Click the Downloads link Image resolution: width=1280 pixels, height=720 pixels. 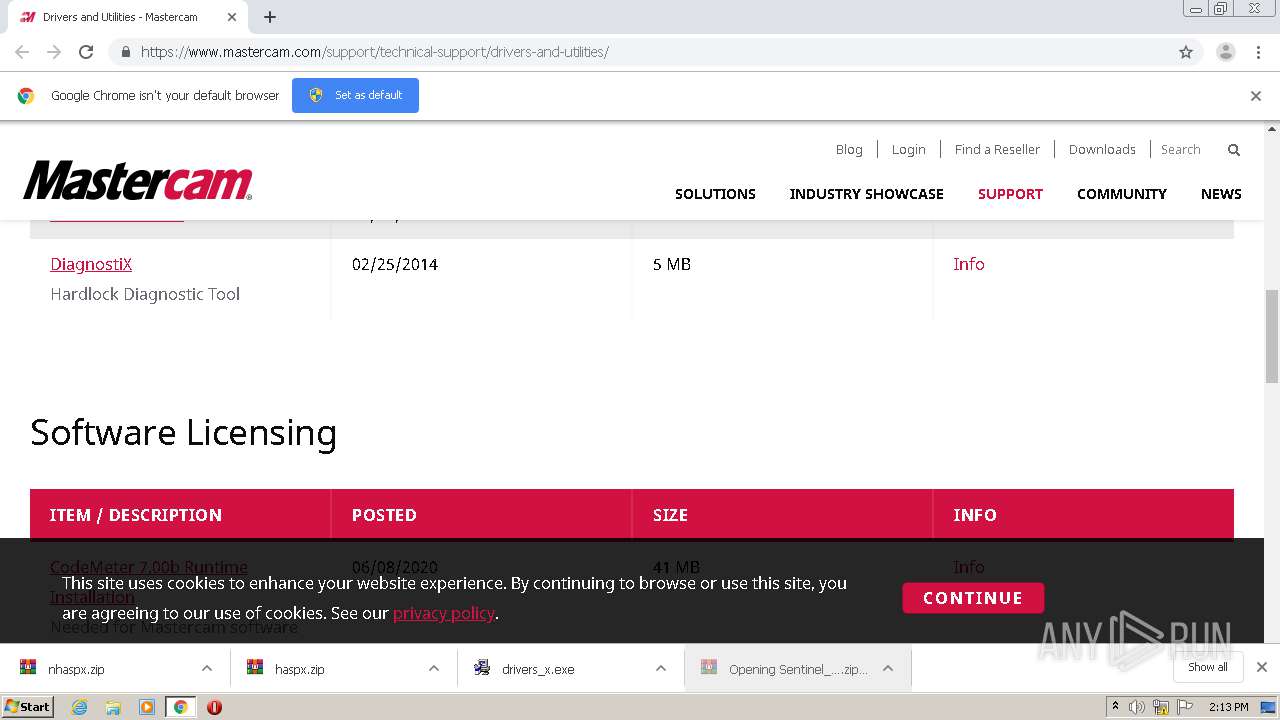(1102, 149)
